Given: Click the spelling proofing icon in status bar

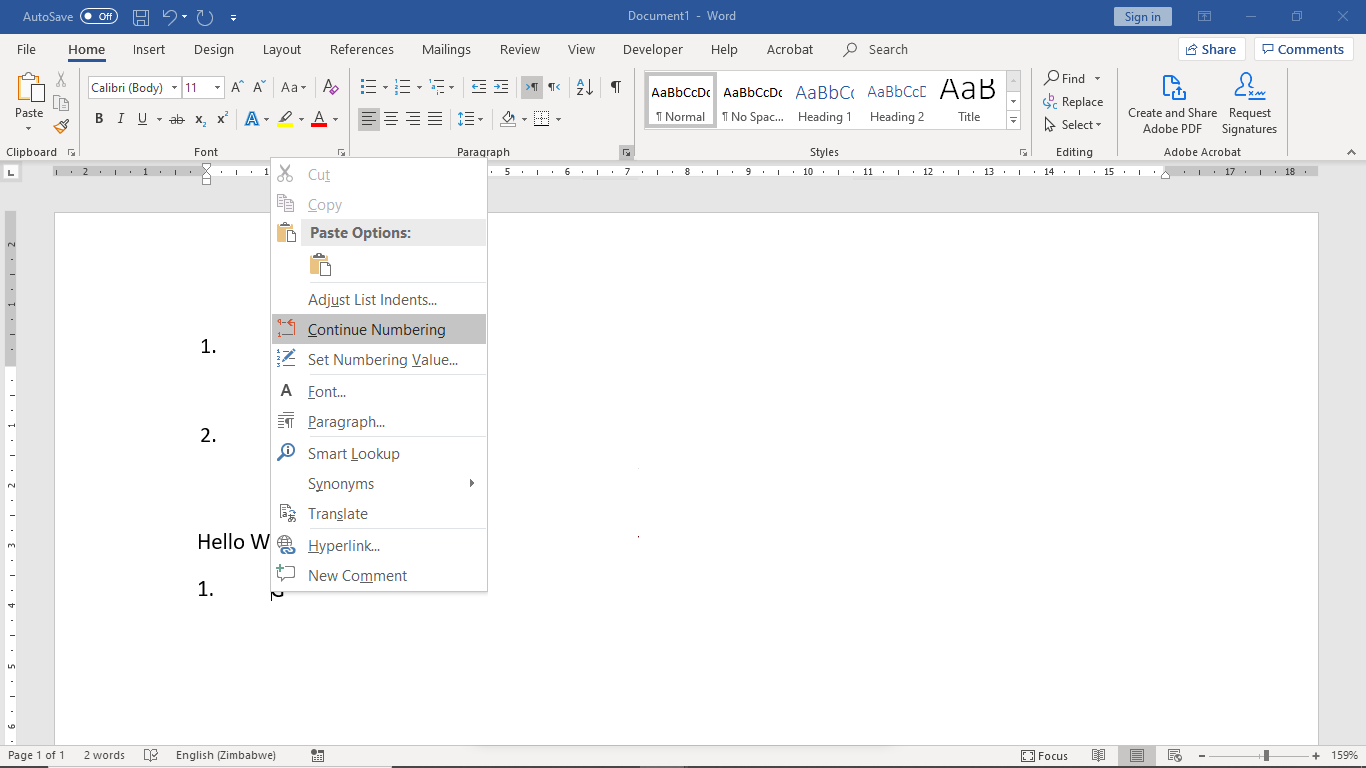Looking at the screenshot, I should [x=151, y=755].
